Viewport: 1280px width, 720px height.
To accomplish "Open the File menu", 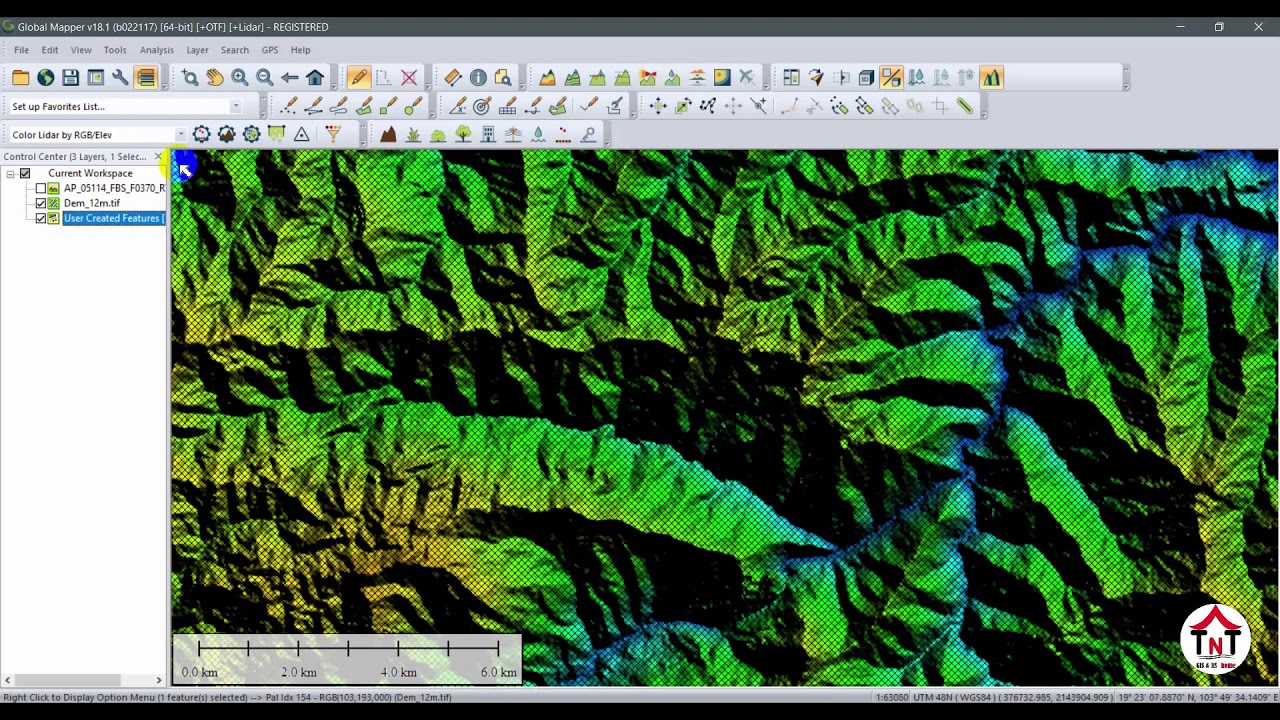I will [21, 50].
